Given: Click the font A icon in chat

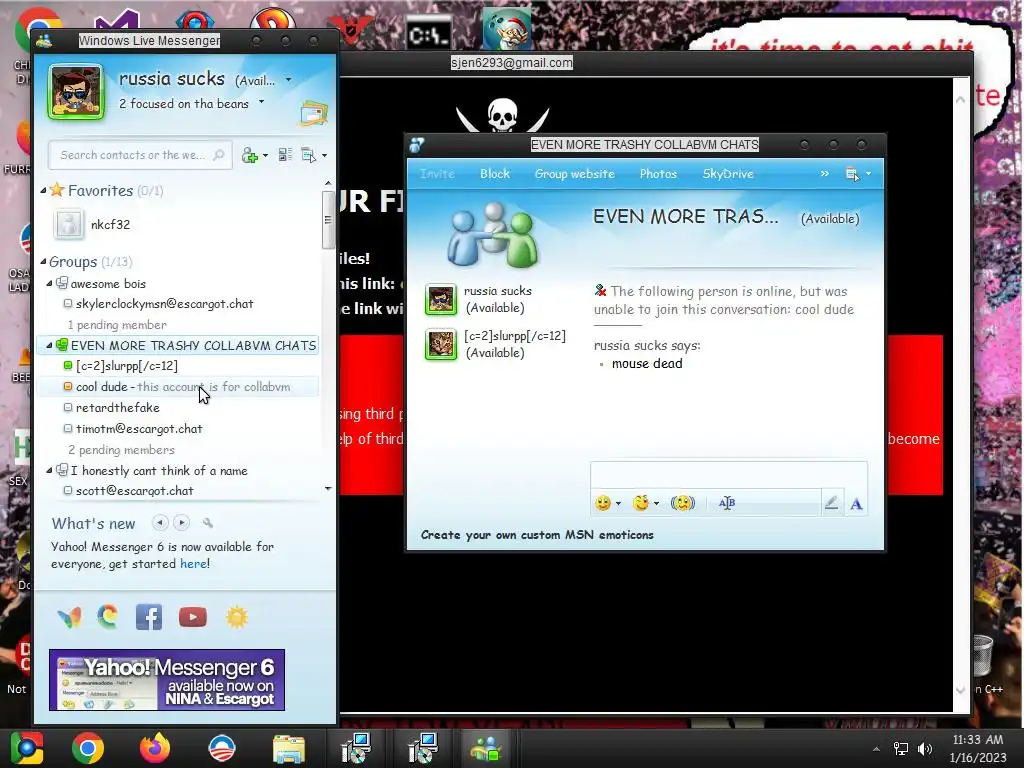Looking at the screenshot, I should pos(856,504).
